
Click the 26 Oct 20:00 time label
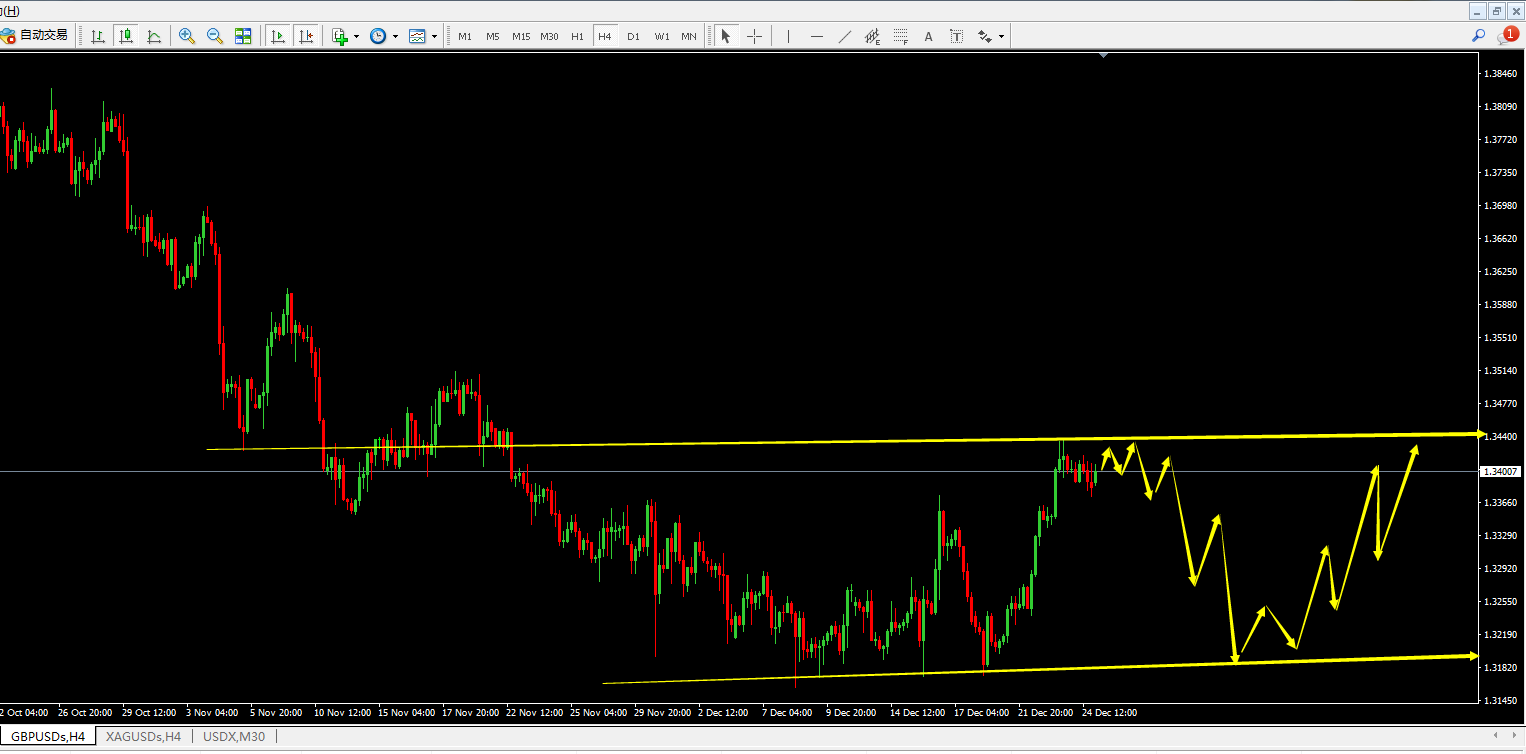85,713
